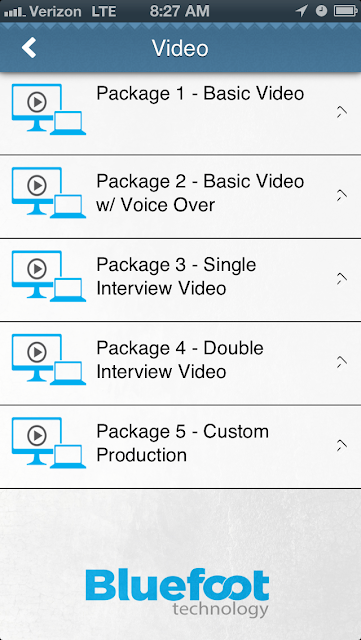Tap the back arrow in header
The height and width of the screenshot is (640, 361).
[x=29, y=48]
